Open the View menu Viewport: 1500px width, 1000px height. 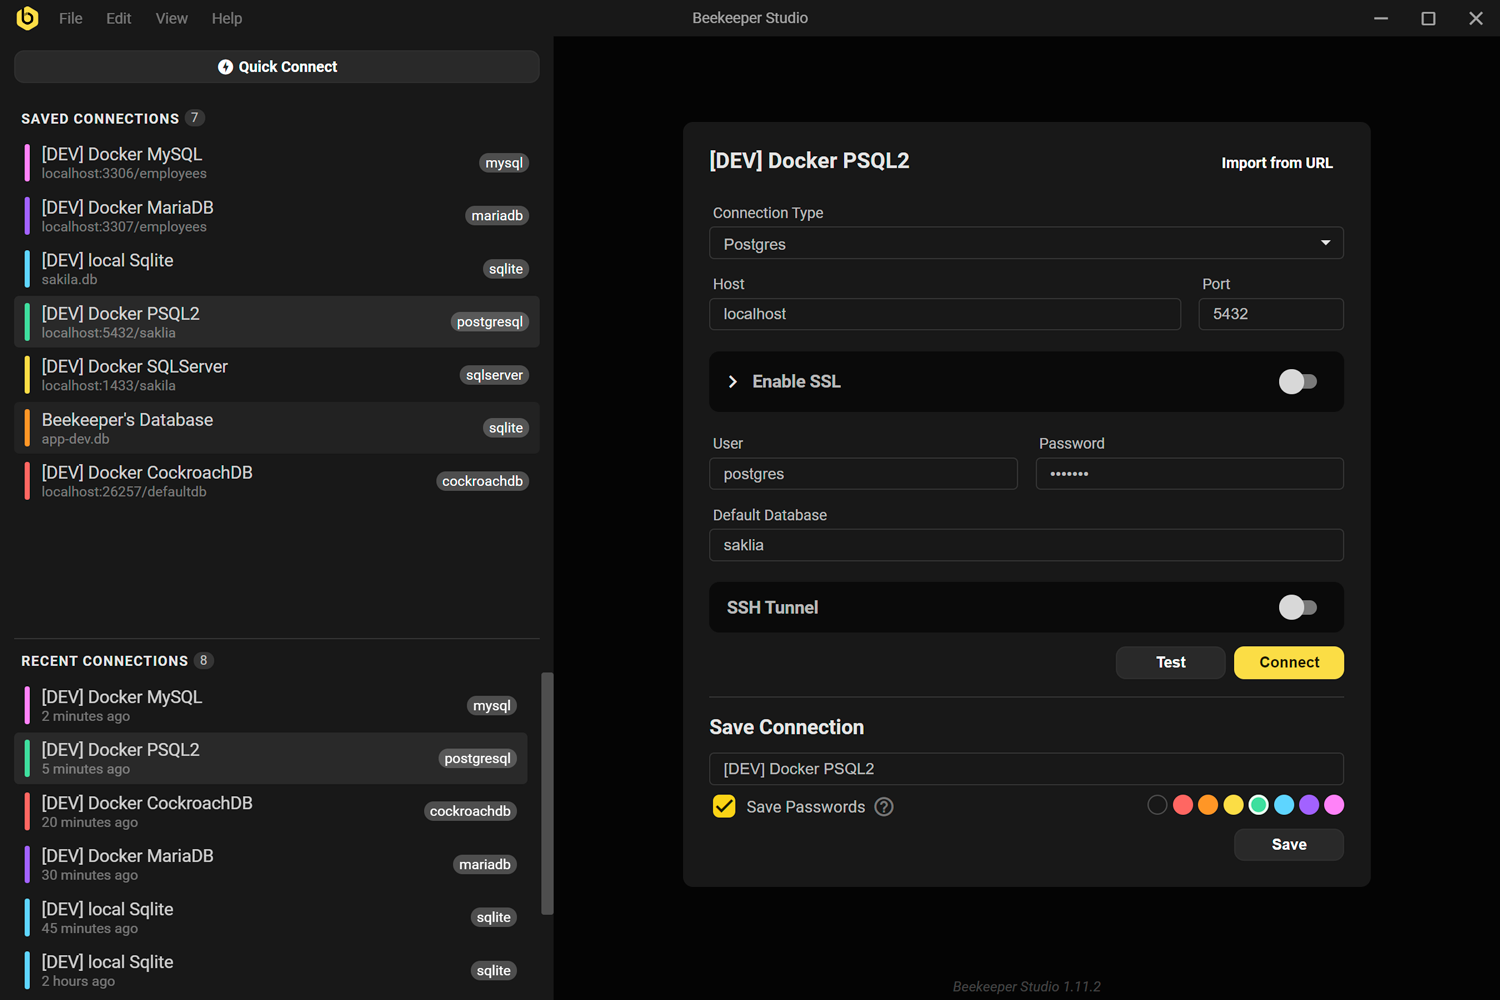pos(171,18)
